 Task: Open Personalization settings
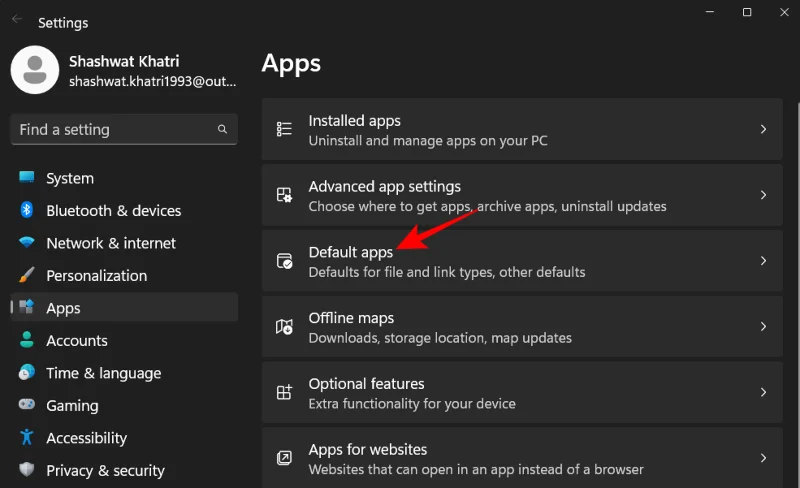pos(124,276)
